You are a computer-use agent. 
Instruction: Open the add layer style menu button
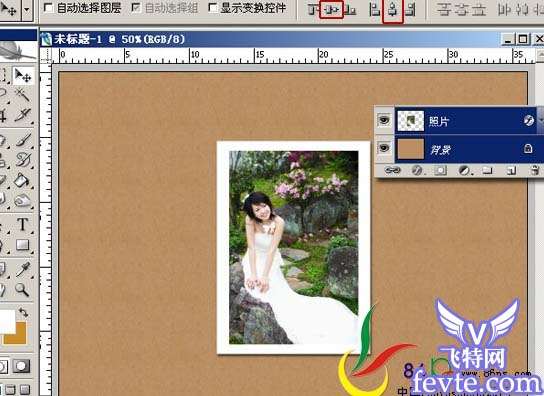click(417, 170)
